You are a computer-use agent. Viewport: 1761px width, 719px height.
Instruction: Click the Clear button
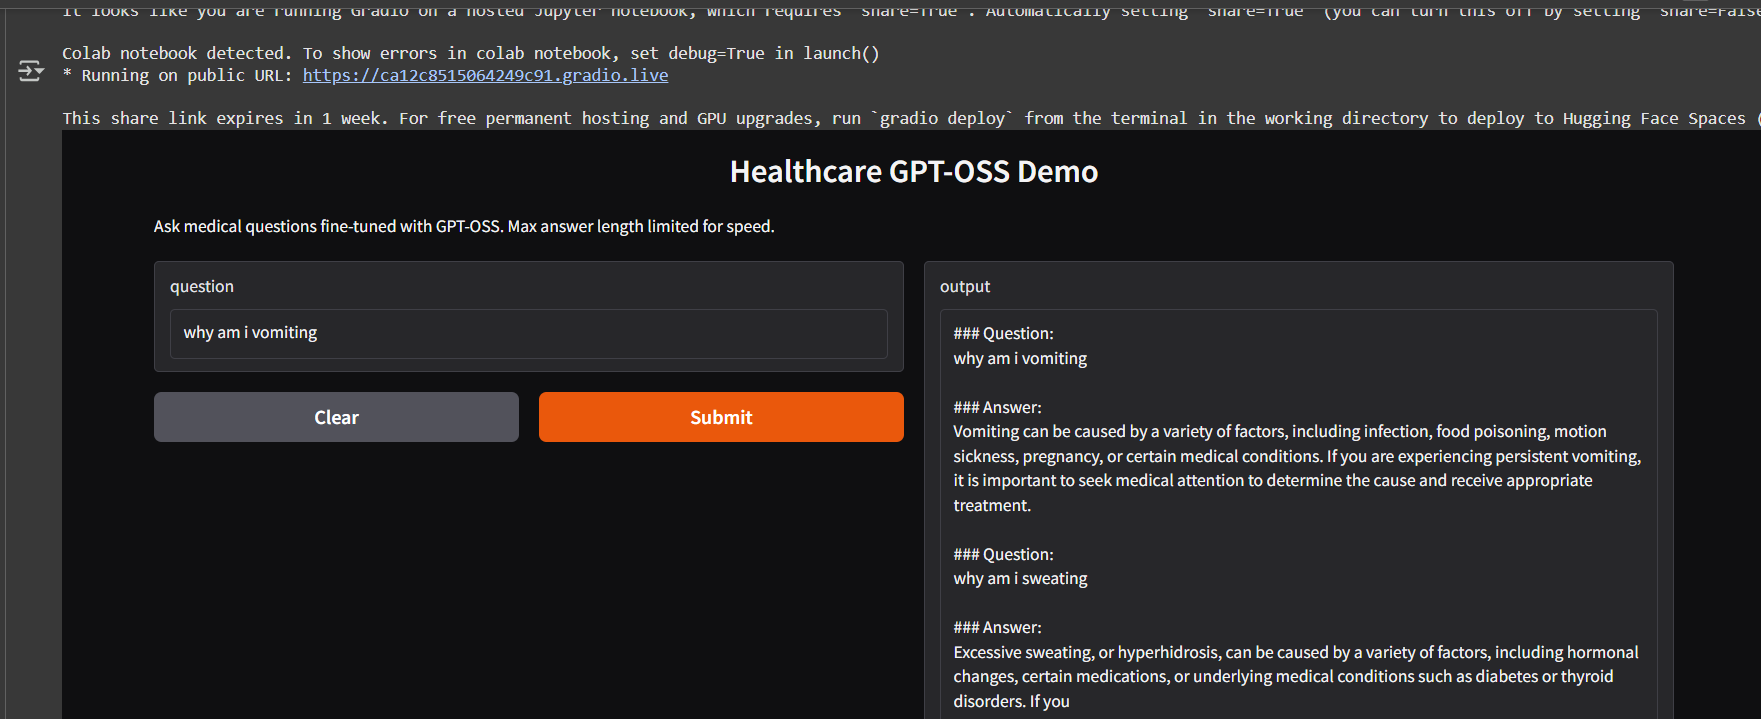tap(336, 417)
